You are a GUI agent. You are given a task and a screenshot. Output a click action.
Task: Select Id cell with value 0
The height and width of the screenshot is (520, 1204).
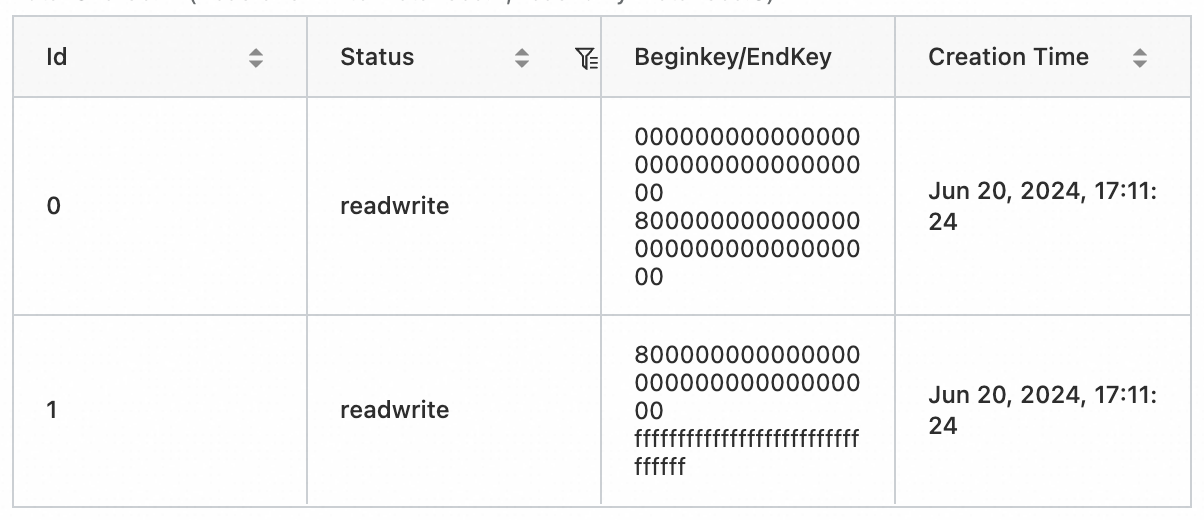[x=54, y=206]
